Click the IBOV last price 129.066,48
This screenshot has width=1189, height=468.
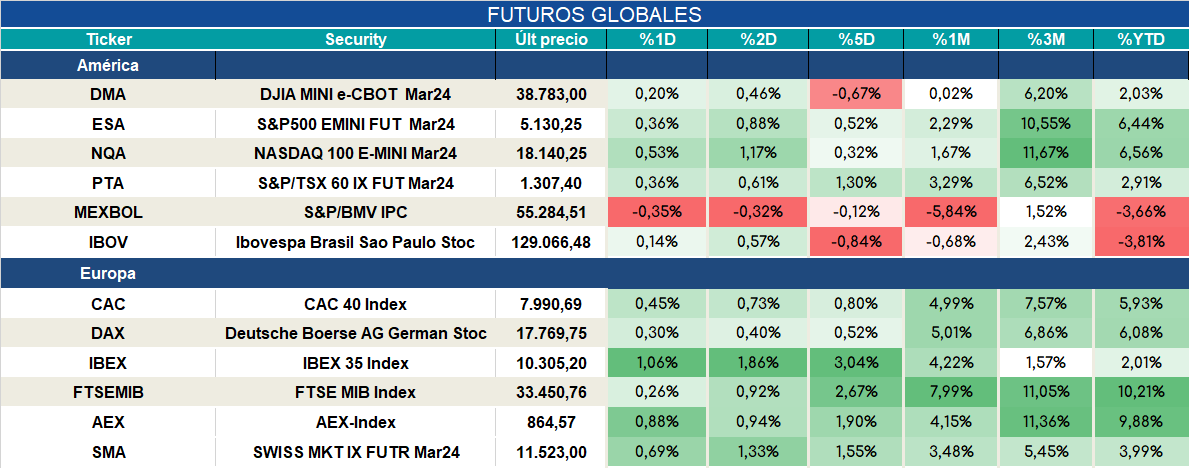551,243
